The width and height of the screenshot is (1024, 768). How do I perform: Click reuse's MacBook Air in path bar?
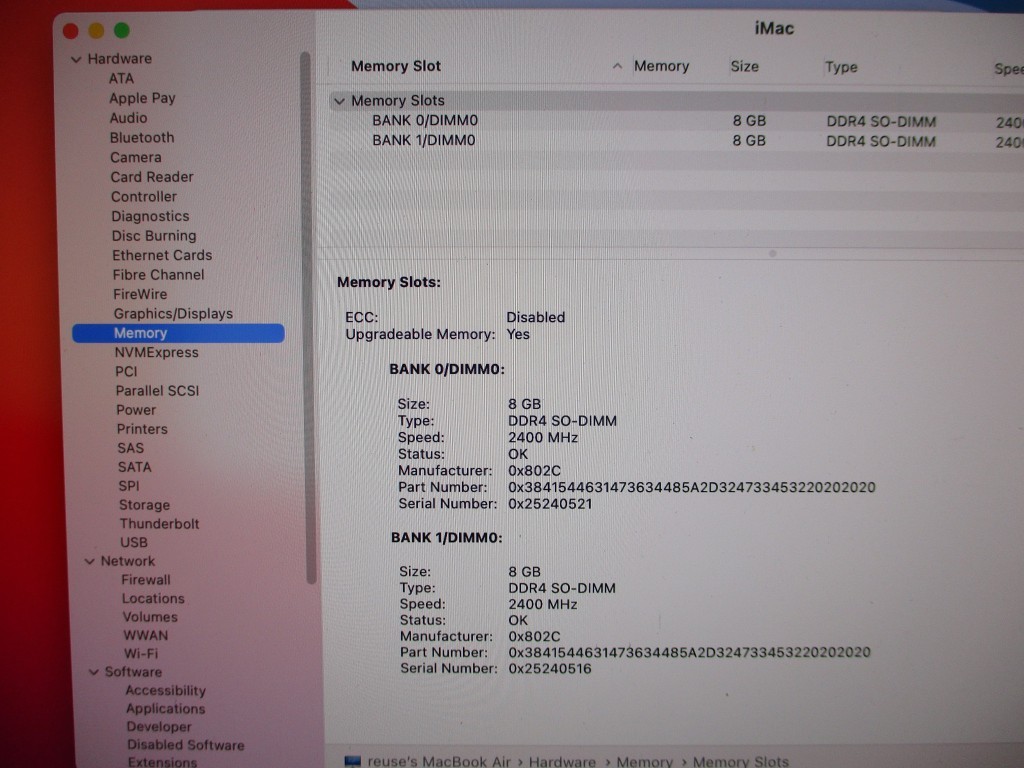pyautogui.click(x=439, y=761)
